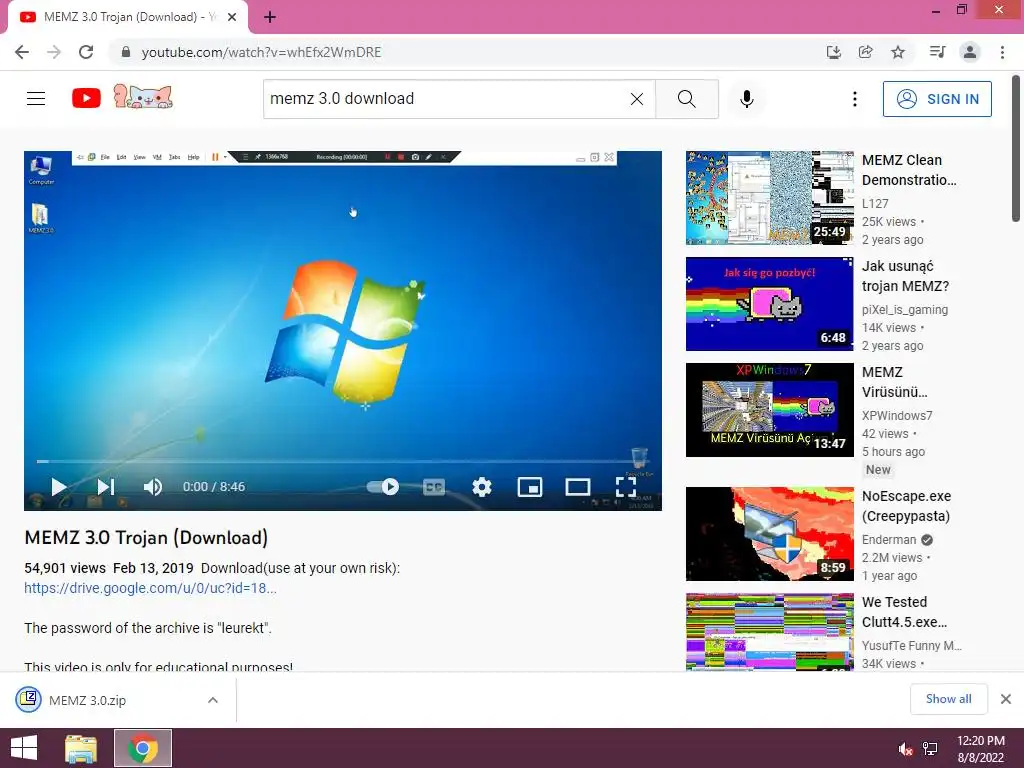Enable miniplayer mode
The height and width of the screenshot is (768, 1024).
tap(530, 487)
